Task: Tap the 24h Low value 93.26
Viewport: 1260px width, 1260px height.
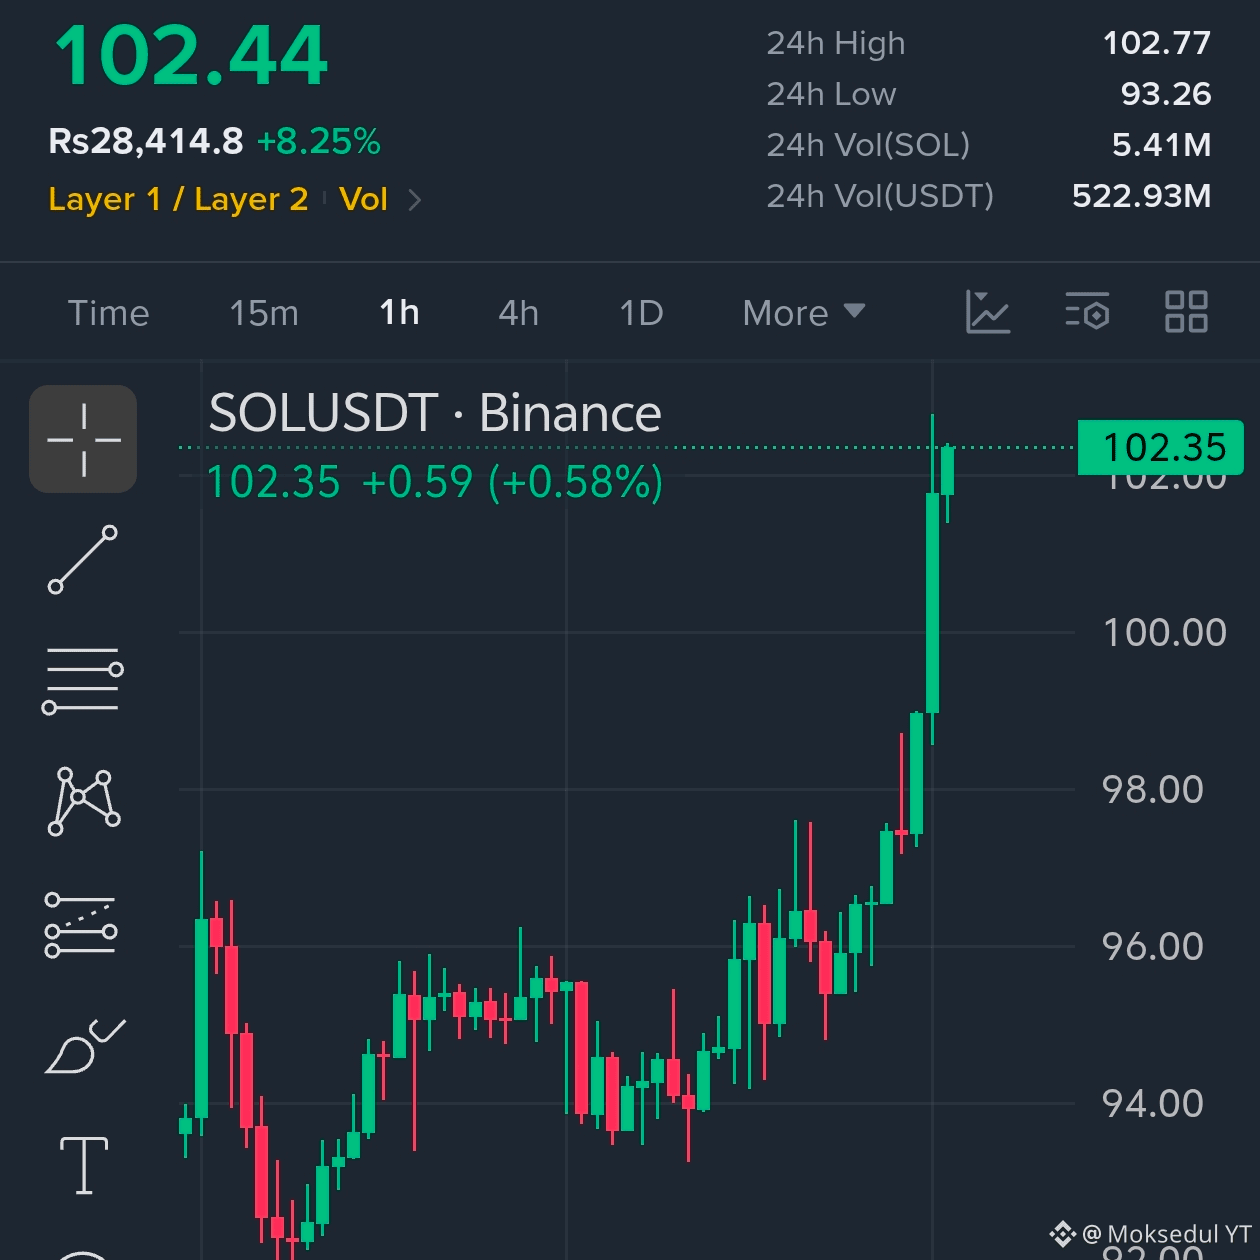Action: (x=1166, y=94)
